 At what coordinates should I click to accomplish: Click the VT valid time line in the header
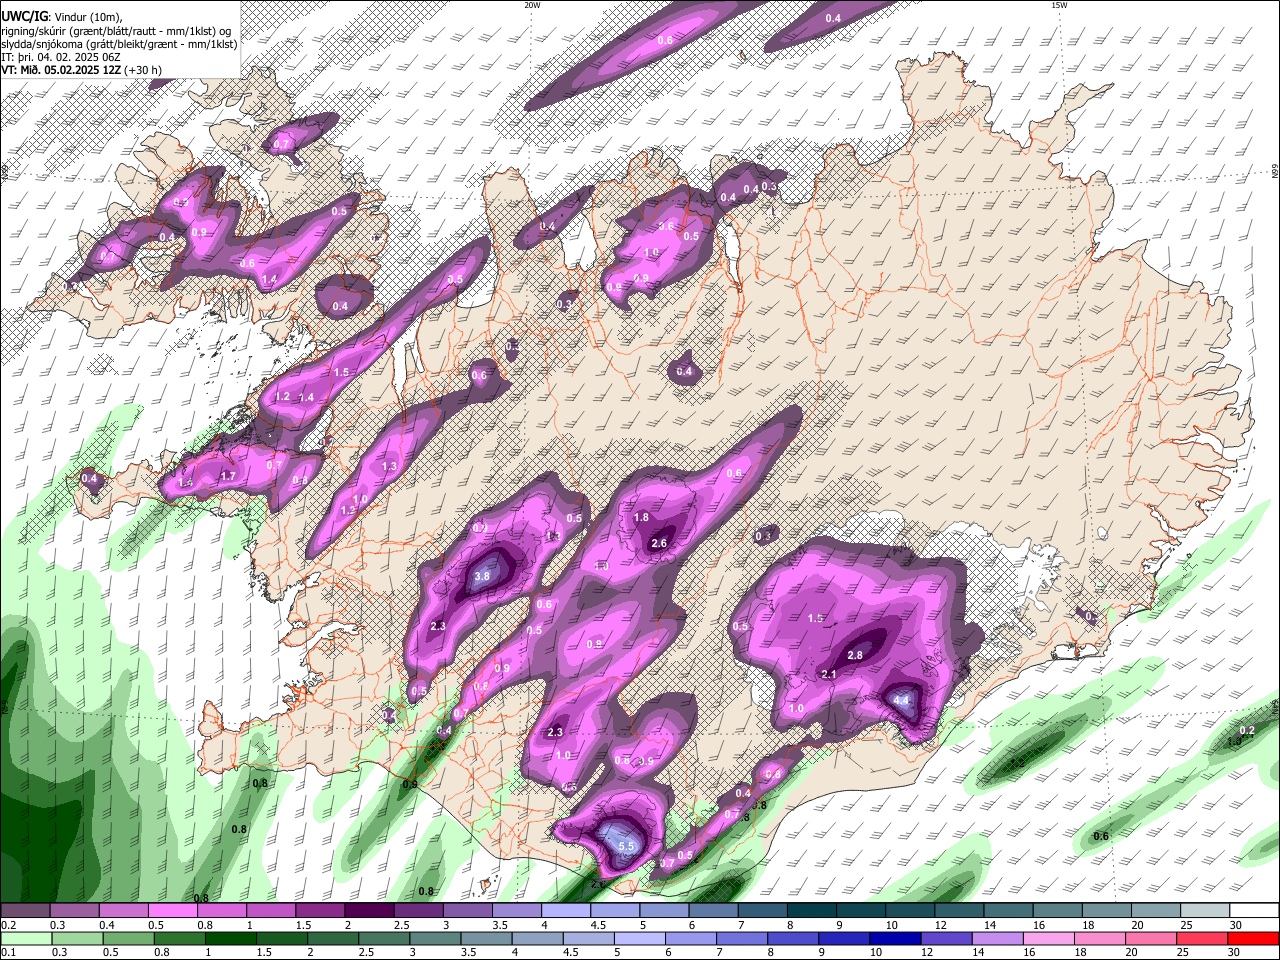tap(82, 70)
